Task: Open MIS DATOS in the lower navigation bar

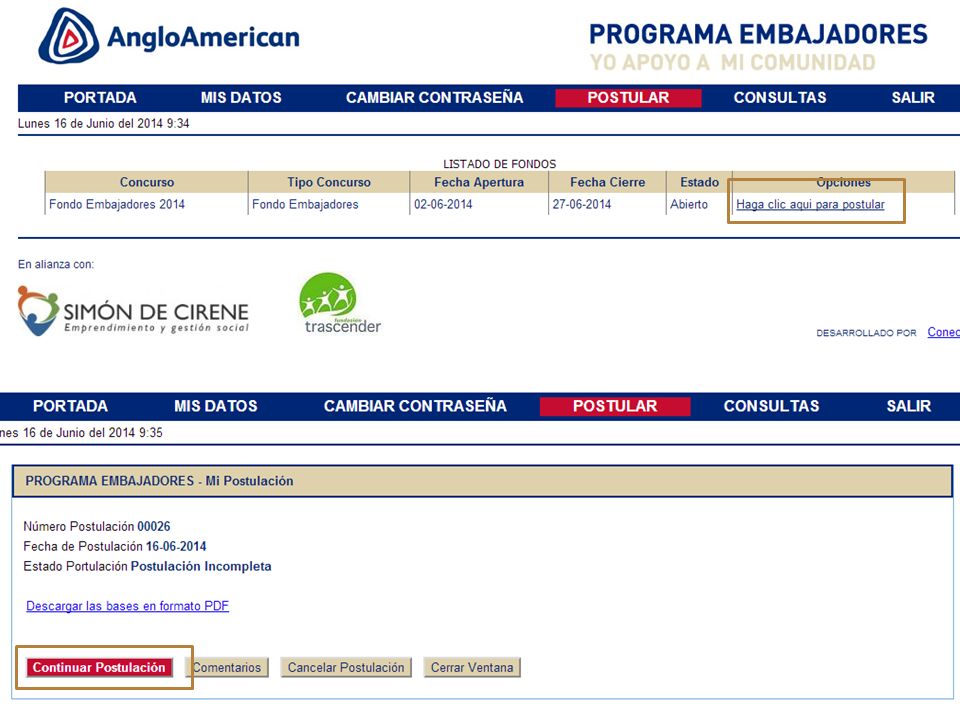Action: [216, 407]
